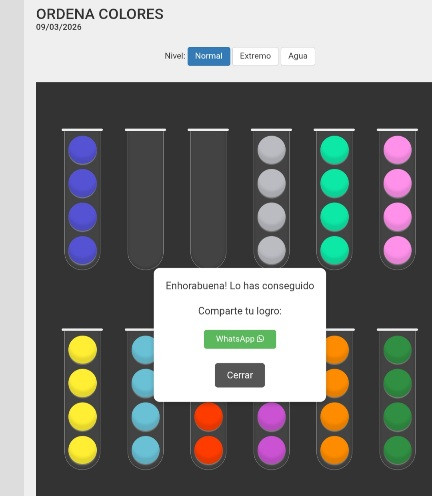Select the first empty tube, beside the blue tube
Viewport: 432px width, 496px height.
[145, 199]
